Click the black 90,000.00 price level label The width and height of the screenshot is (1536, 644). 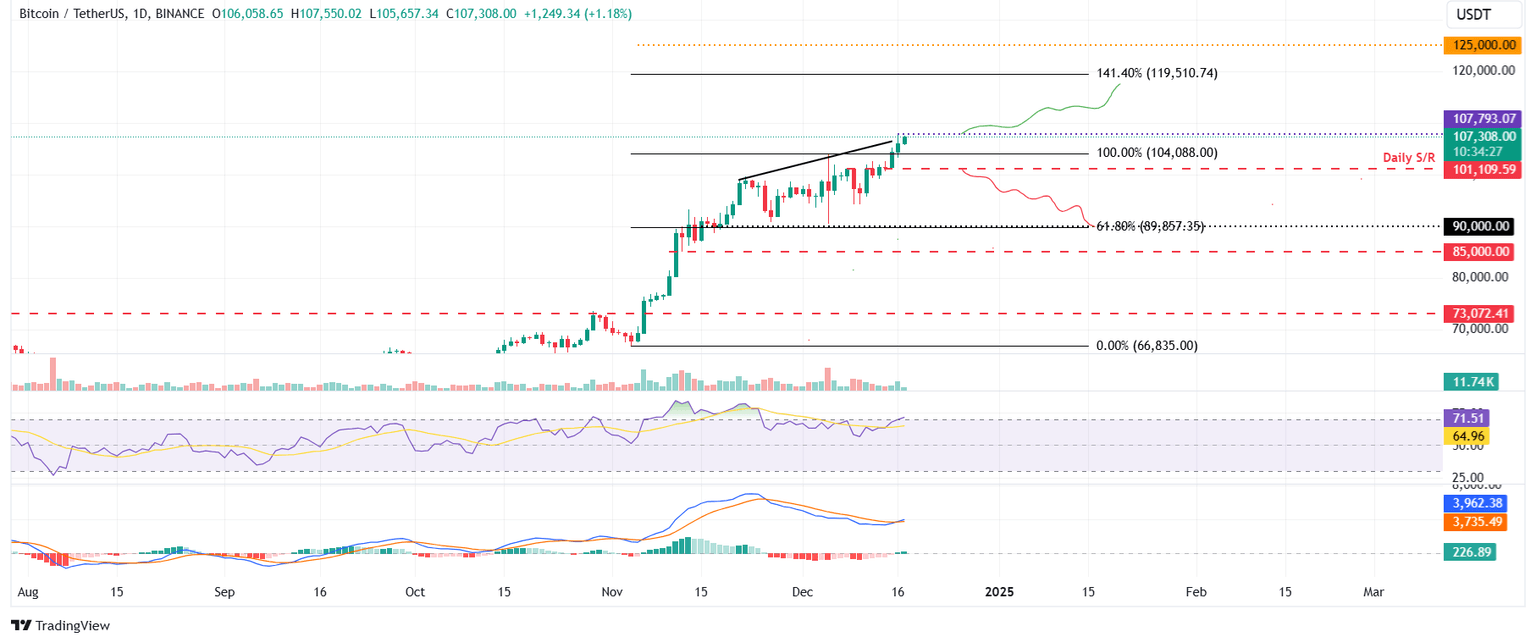pyautogui.click(x=1483, y=226)
